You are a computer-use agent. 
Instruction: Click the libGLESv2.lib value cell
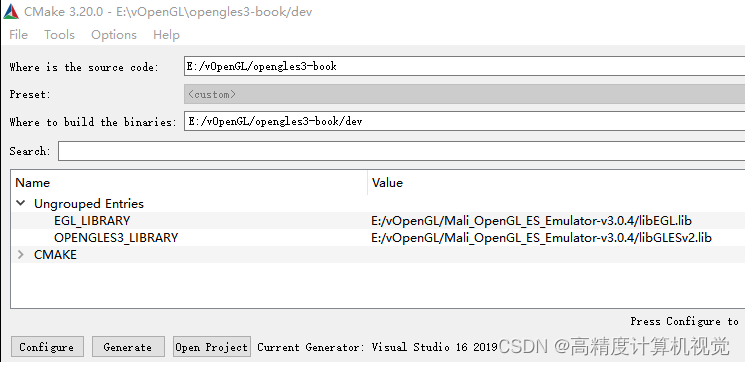[541, 238]
